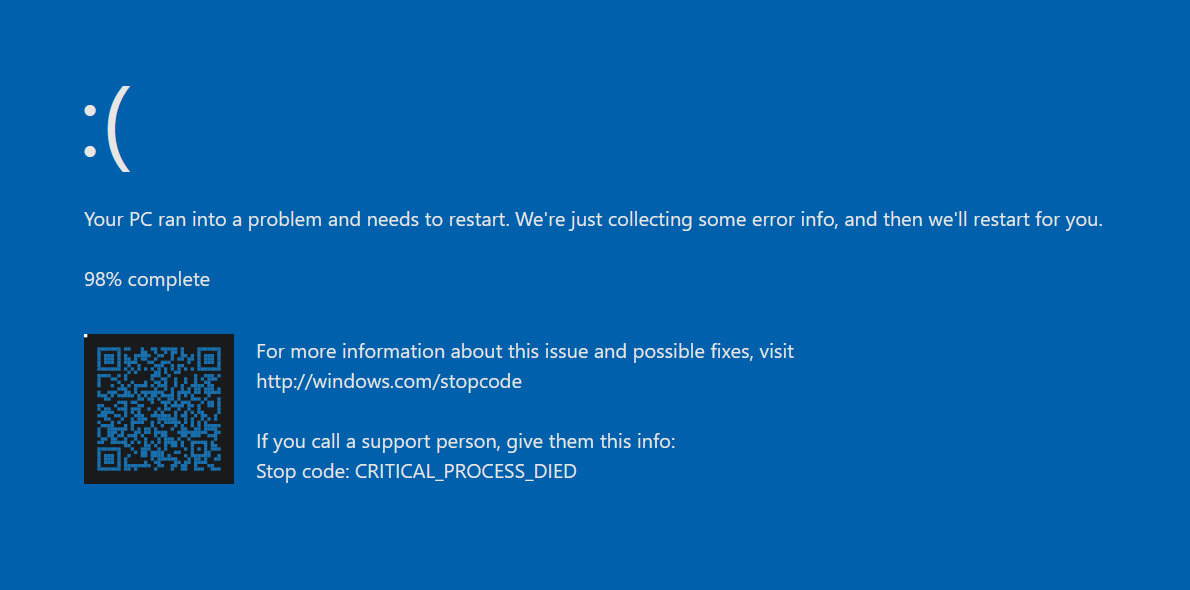
Task: Click the "For more information" line
Action: click(x=525, y=351)
